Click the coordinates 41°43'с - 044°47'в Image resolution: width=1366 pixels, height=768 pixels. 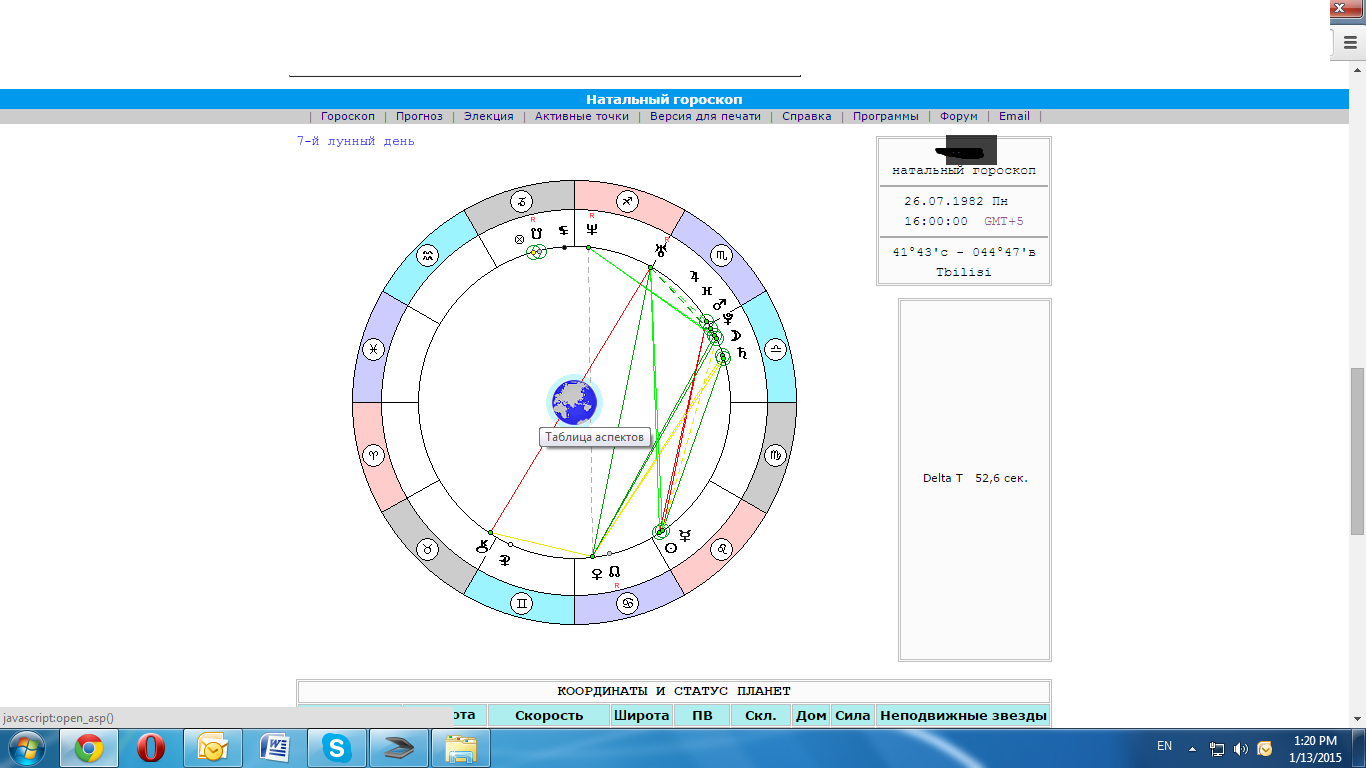(964, 252)
